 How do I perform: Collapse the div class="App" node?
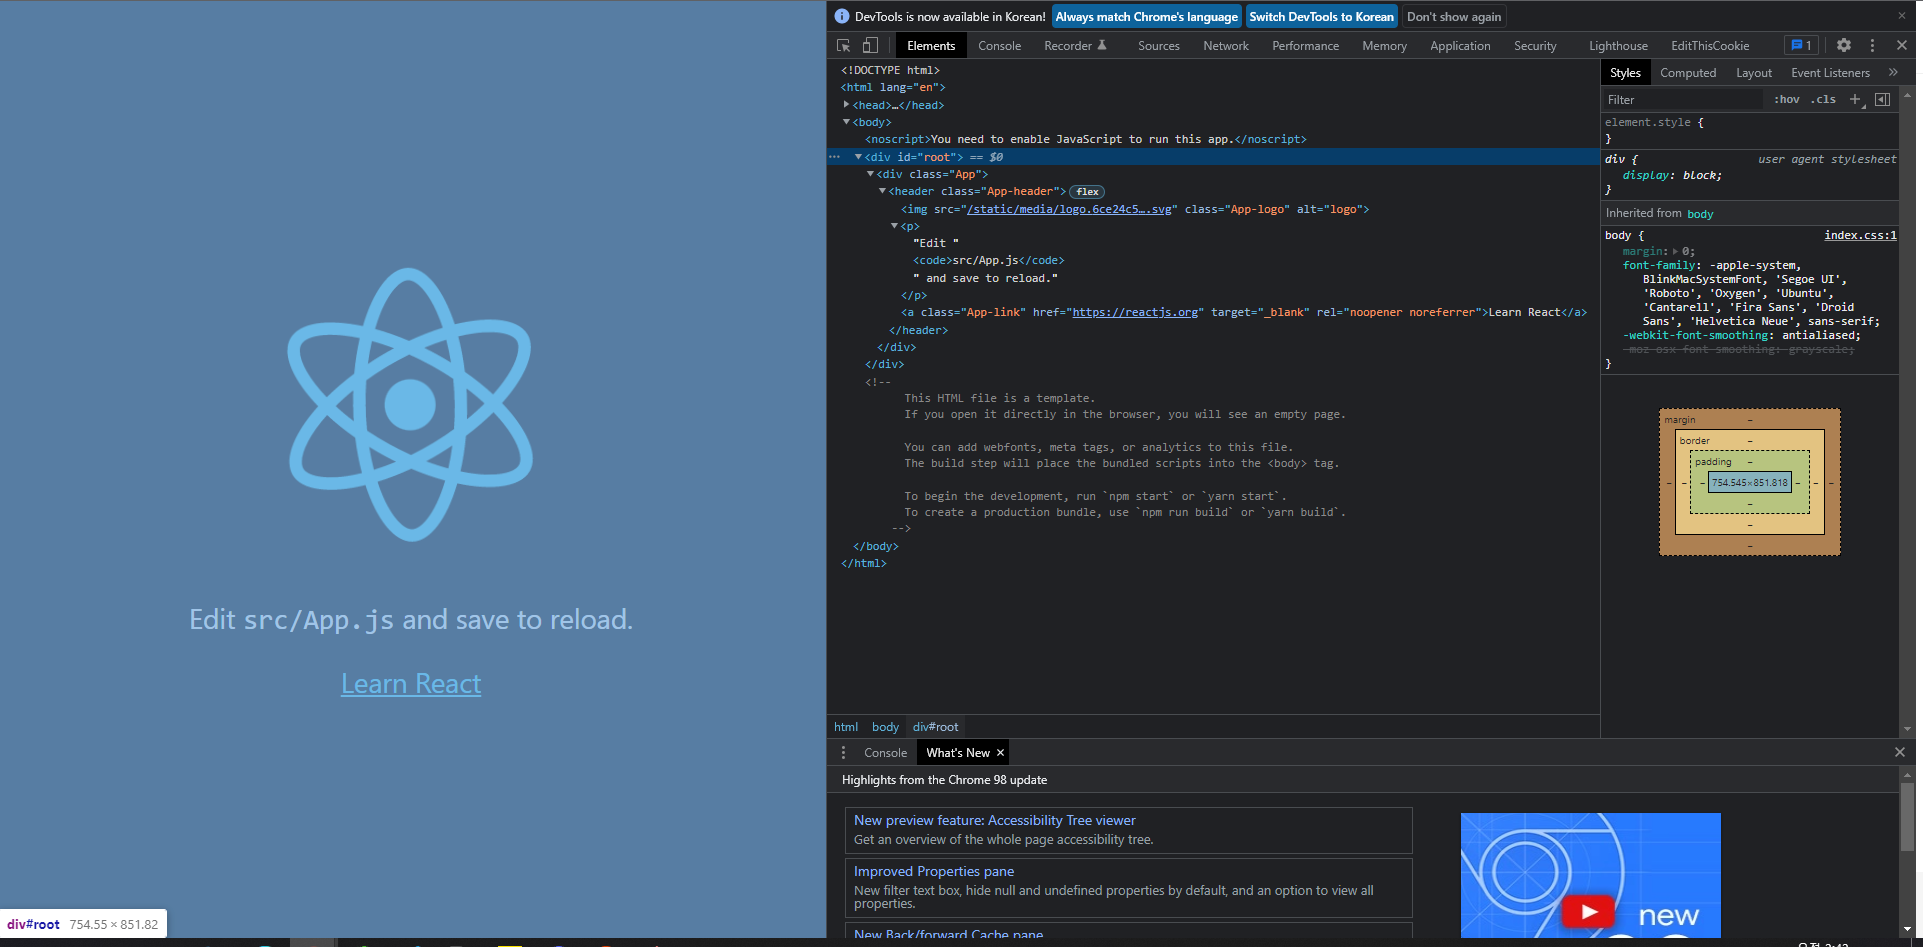(871, 174)
